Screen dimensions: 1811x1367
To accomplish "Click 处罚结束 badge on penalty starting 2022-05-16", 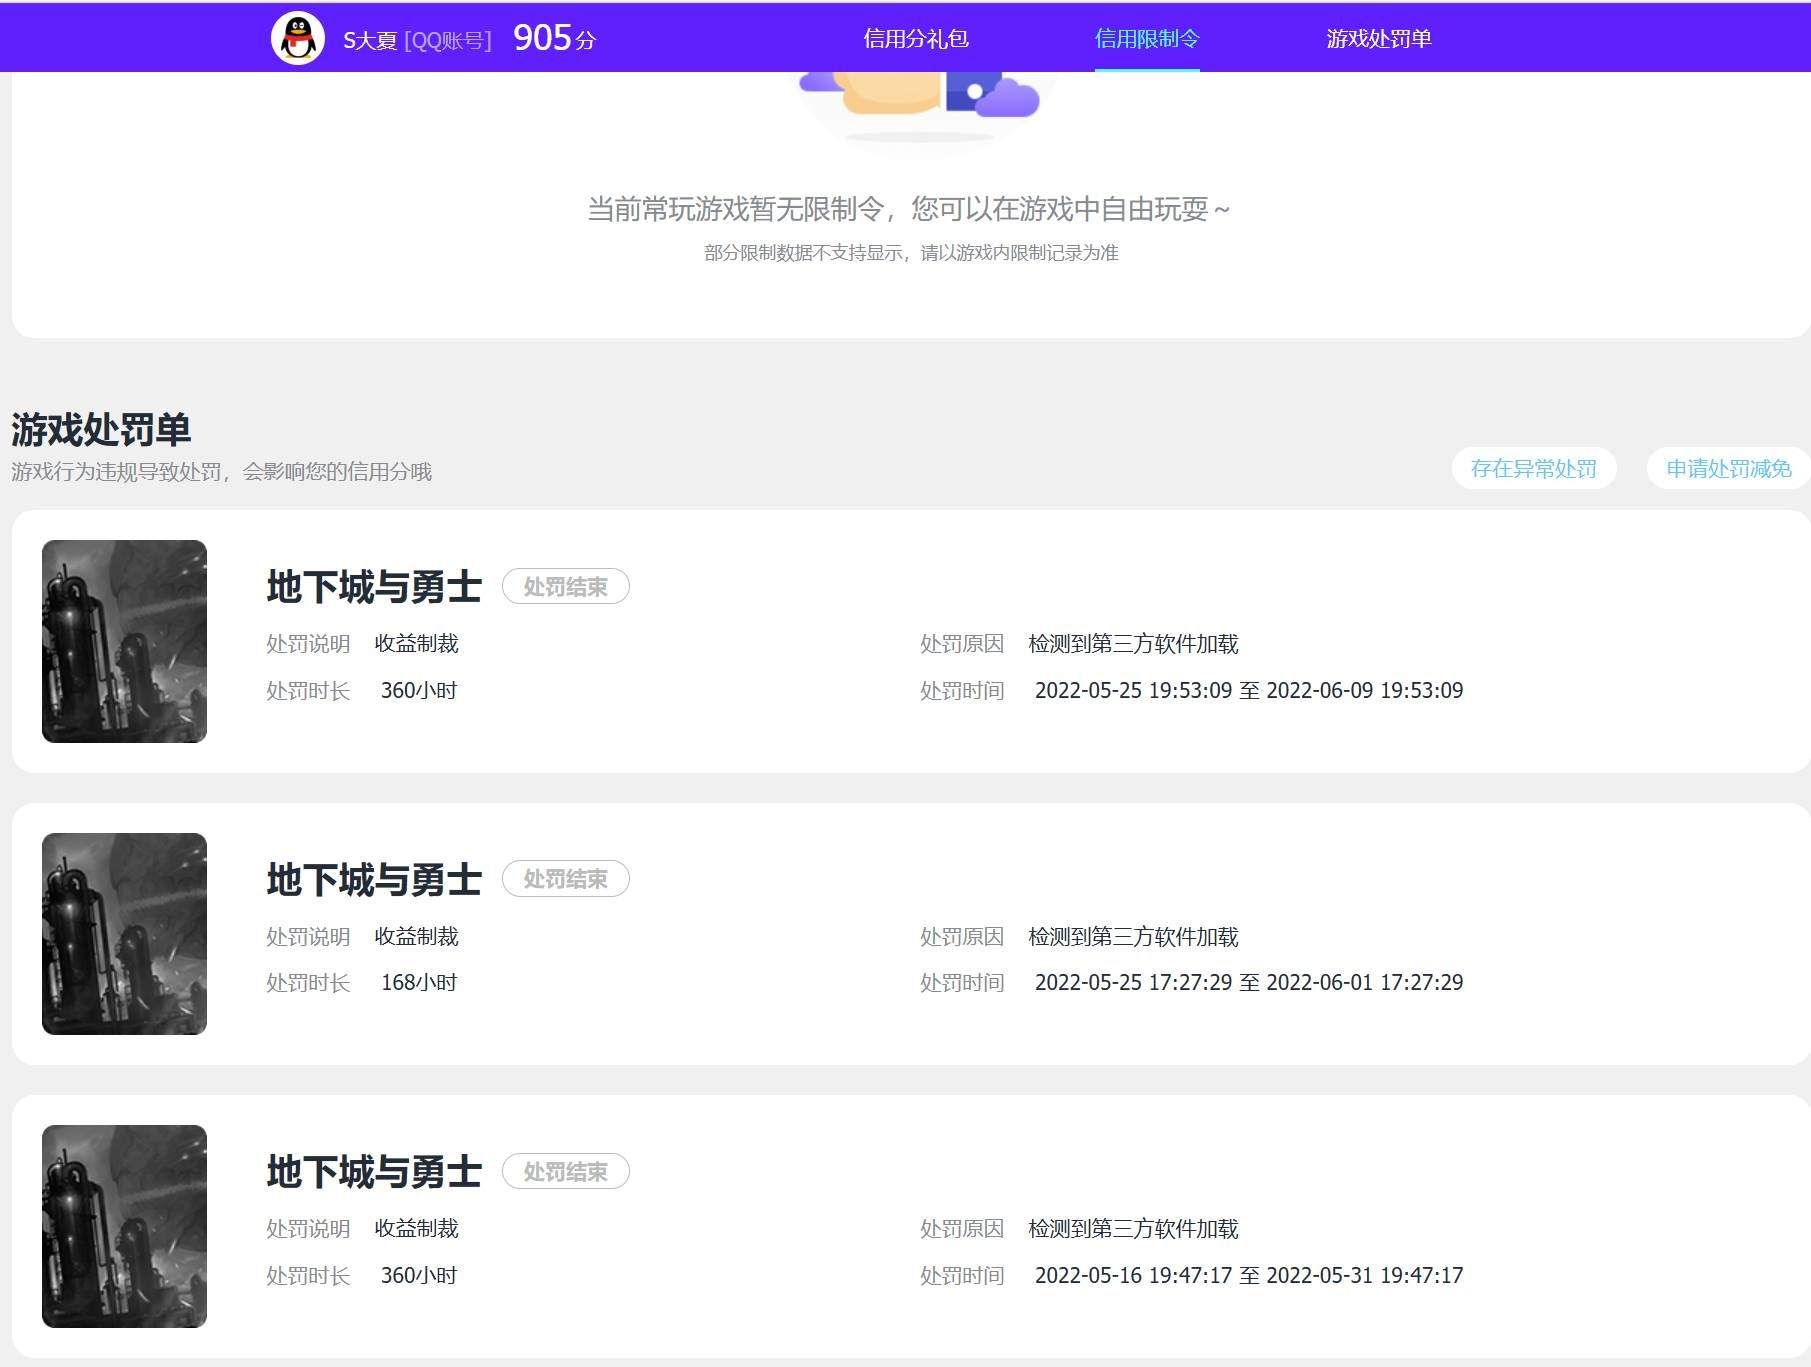I will (566, 1172).
